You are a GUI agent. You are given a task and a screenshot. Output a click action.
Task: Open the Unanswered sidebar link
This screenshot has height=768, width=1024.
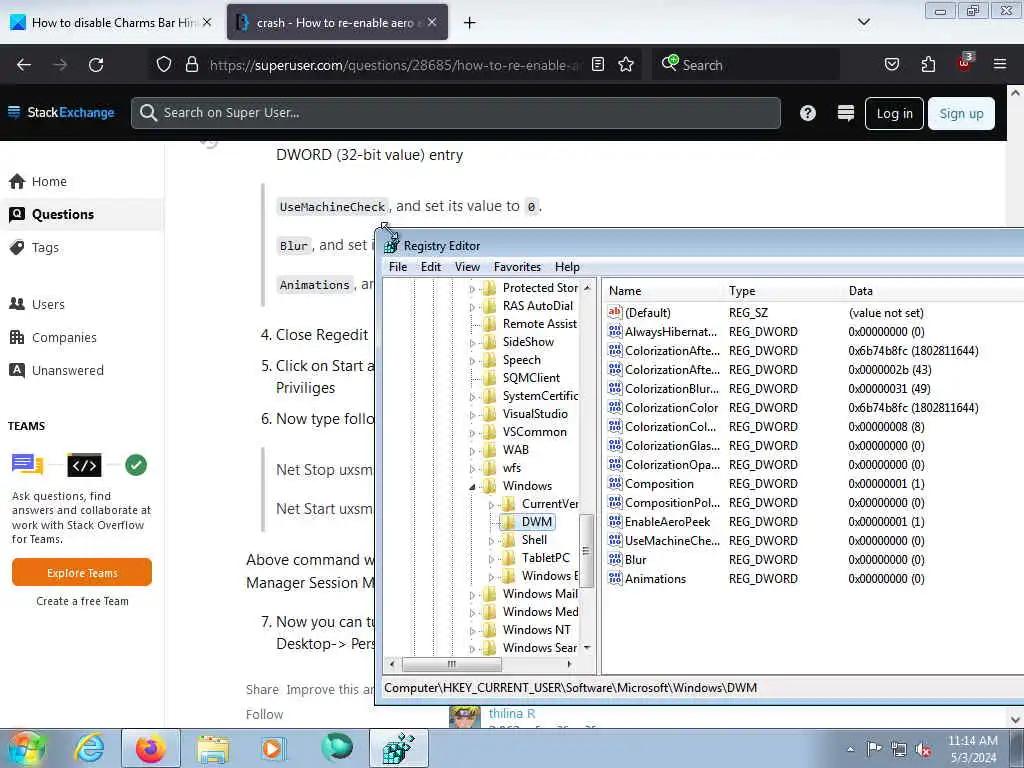[x=67, y=370]
